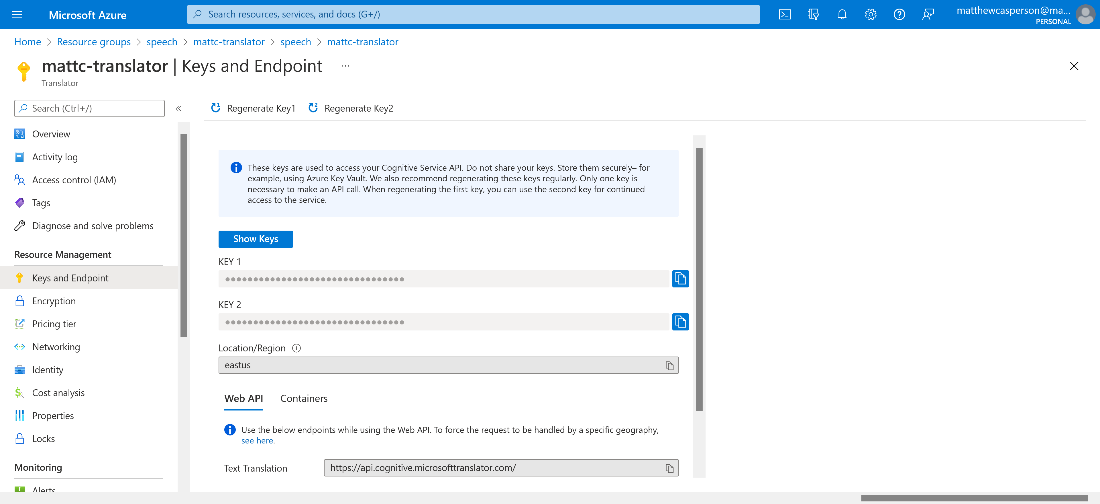Open Directories and subscriptions filter icon
This screenshot has height=504, width=1100.
point(814,14)
